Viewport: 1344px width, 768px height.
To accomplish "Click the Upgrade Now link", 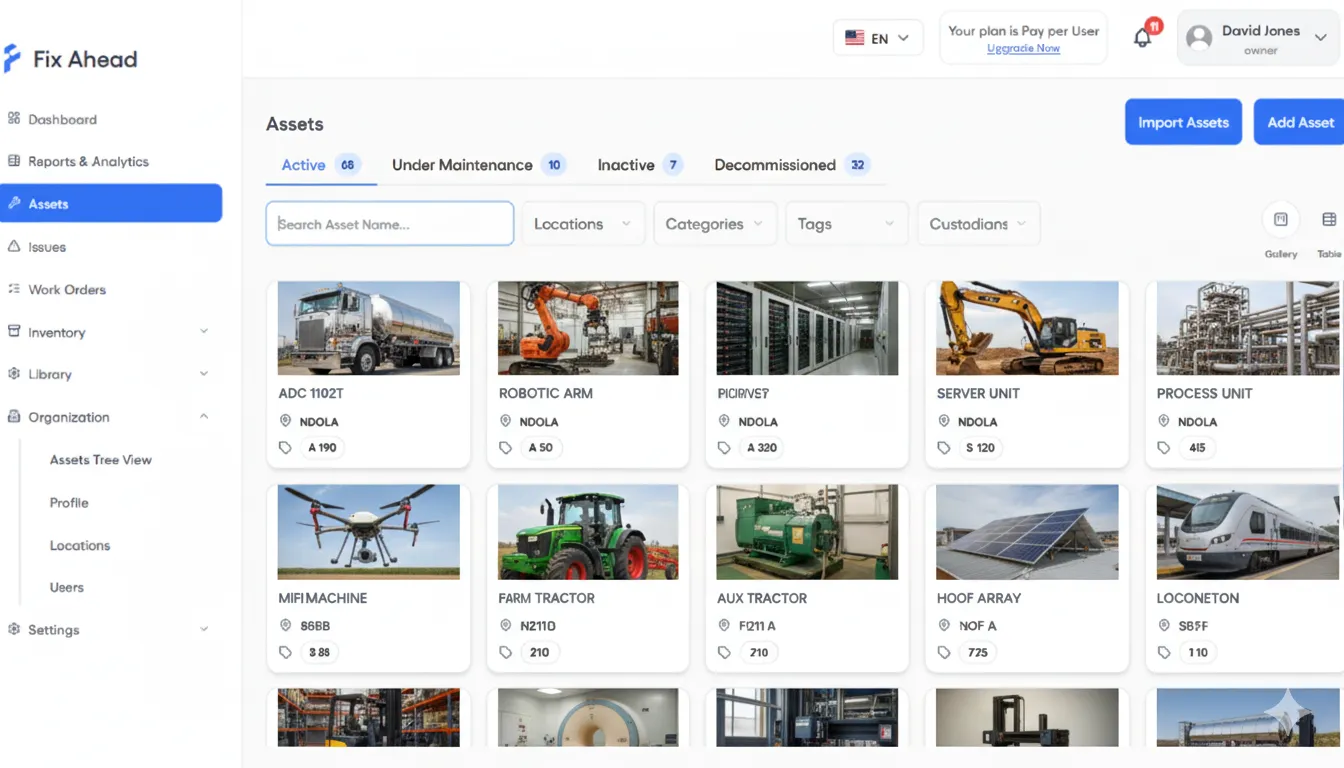I will 1023,48.
